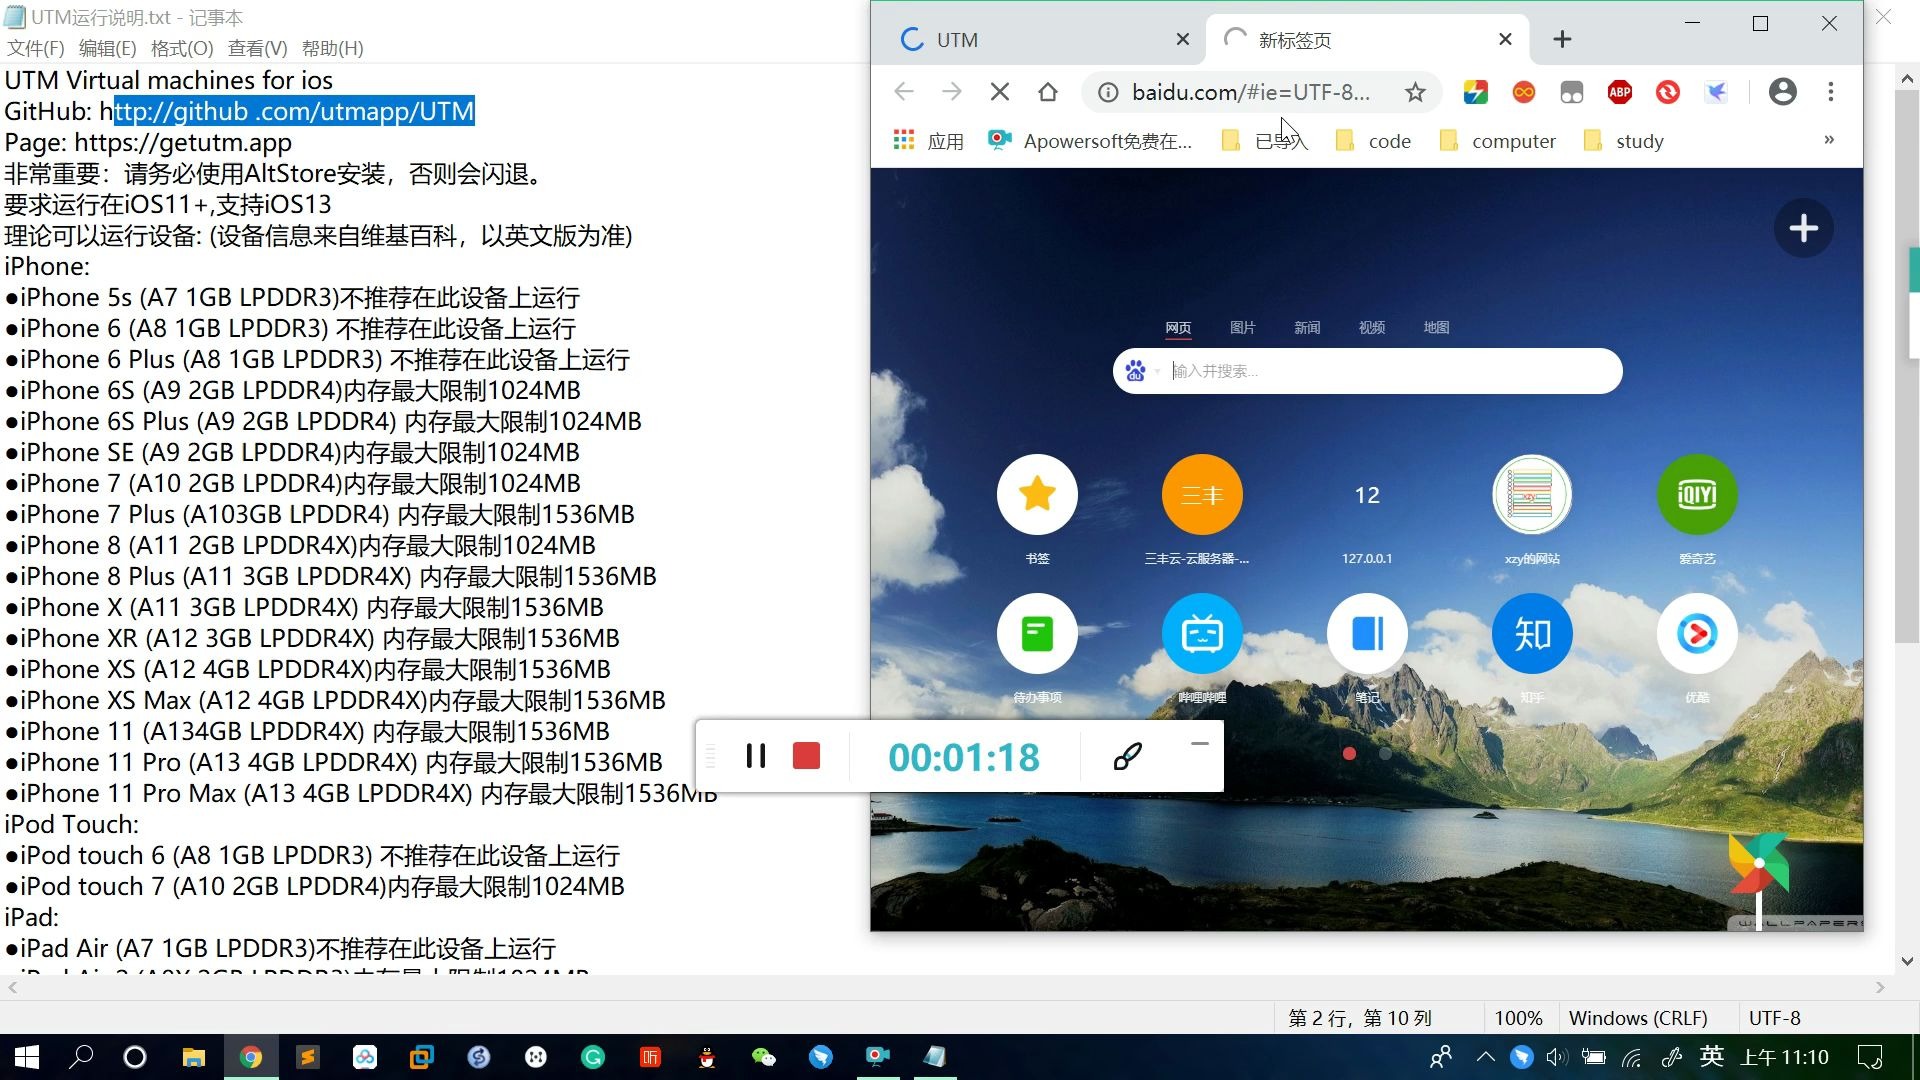Viewport: 1920px width, 1080px height.
Task: Open Notepad 查看(V) menu
Action: [x=257, y=48]
